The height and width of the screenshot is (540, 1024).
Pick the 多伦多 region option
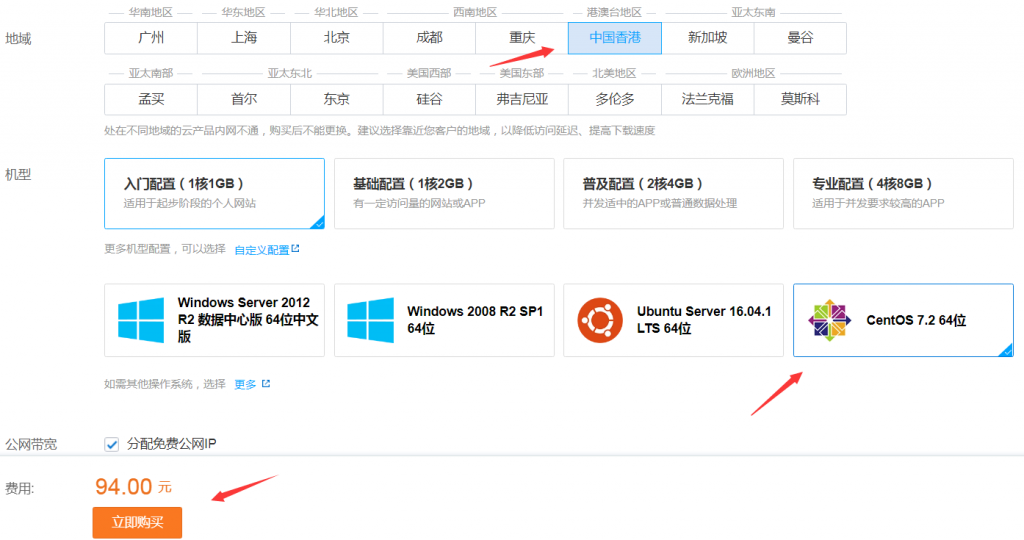tap(615, 99)
